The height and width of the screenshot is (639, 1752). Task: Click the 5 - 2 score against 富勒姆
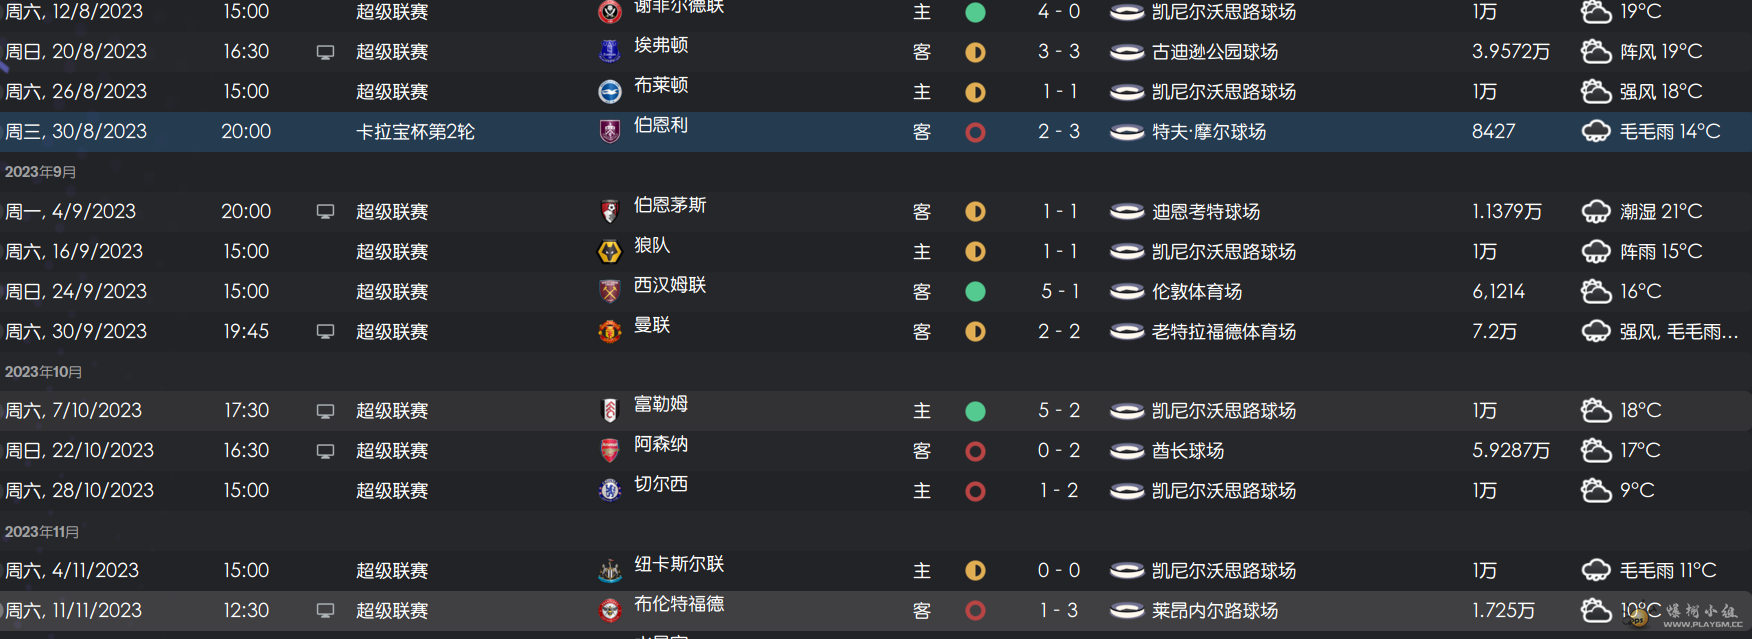click(1059, 411)
